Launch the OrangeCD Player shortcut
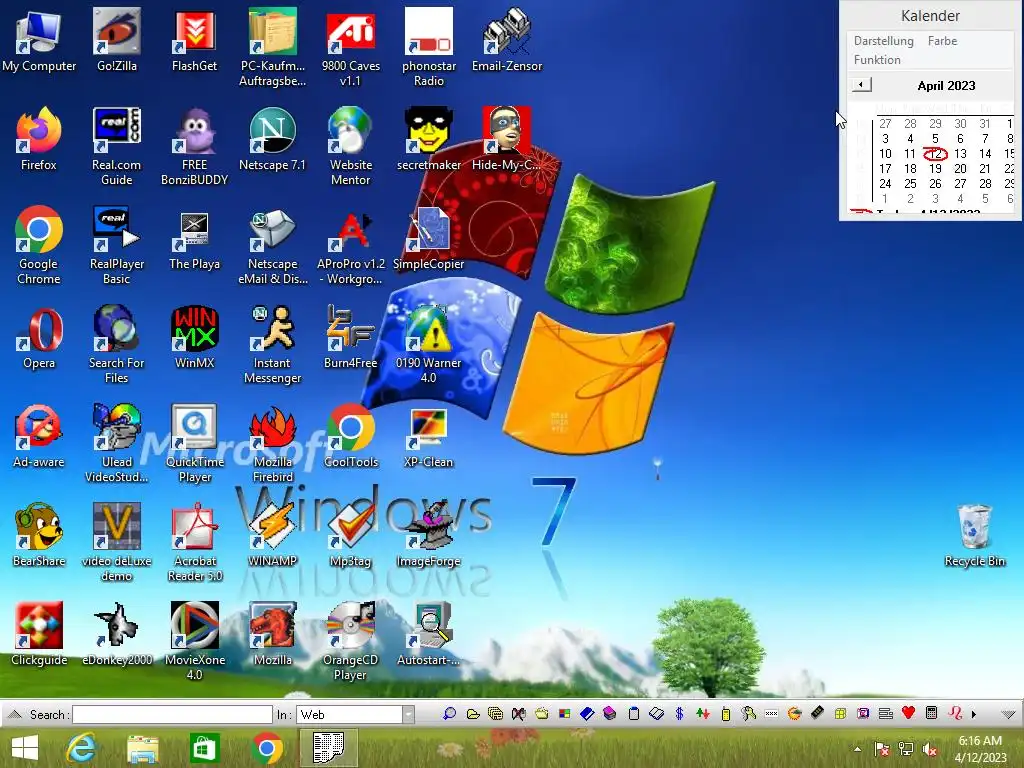This screenshot has width=1024, height=768. (x=351, y=641)
